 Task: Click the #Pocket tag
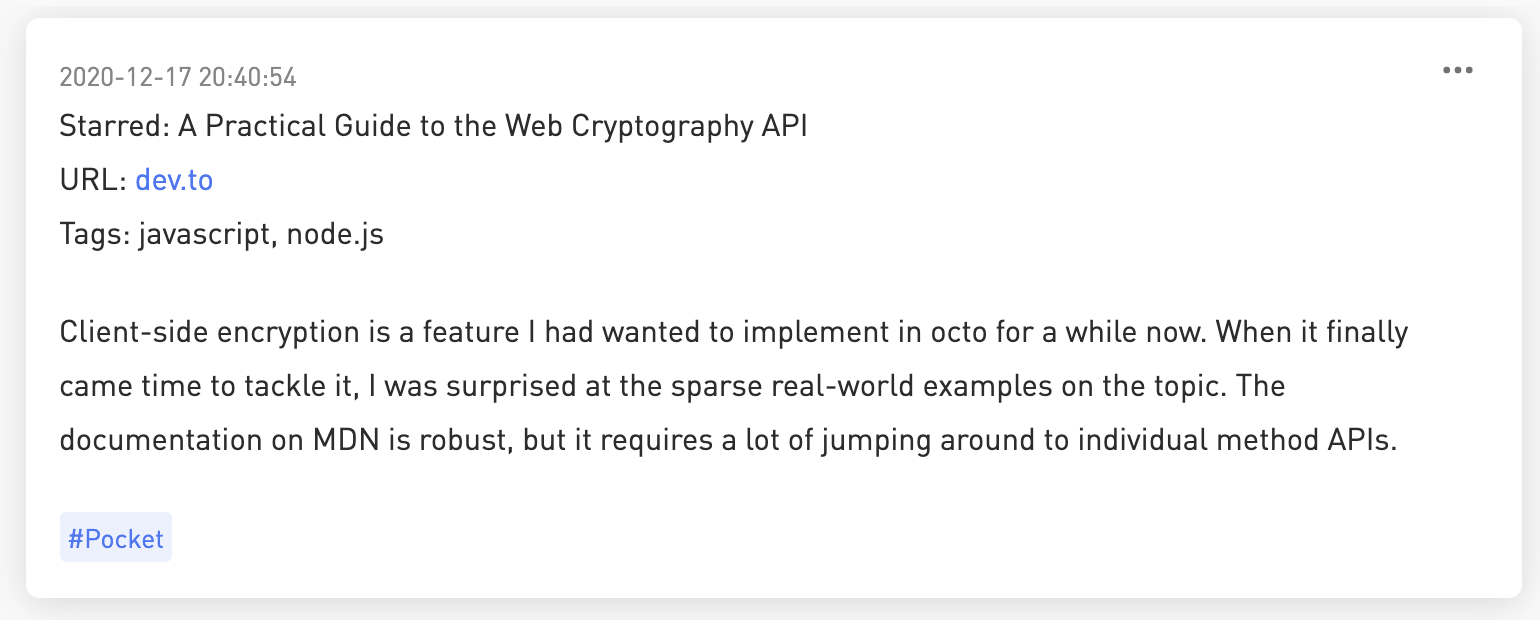click(116, 538)
